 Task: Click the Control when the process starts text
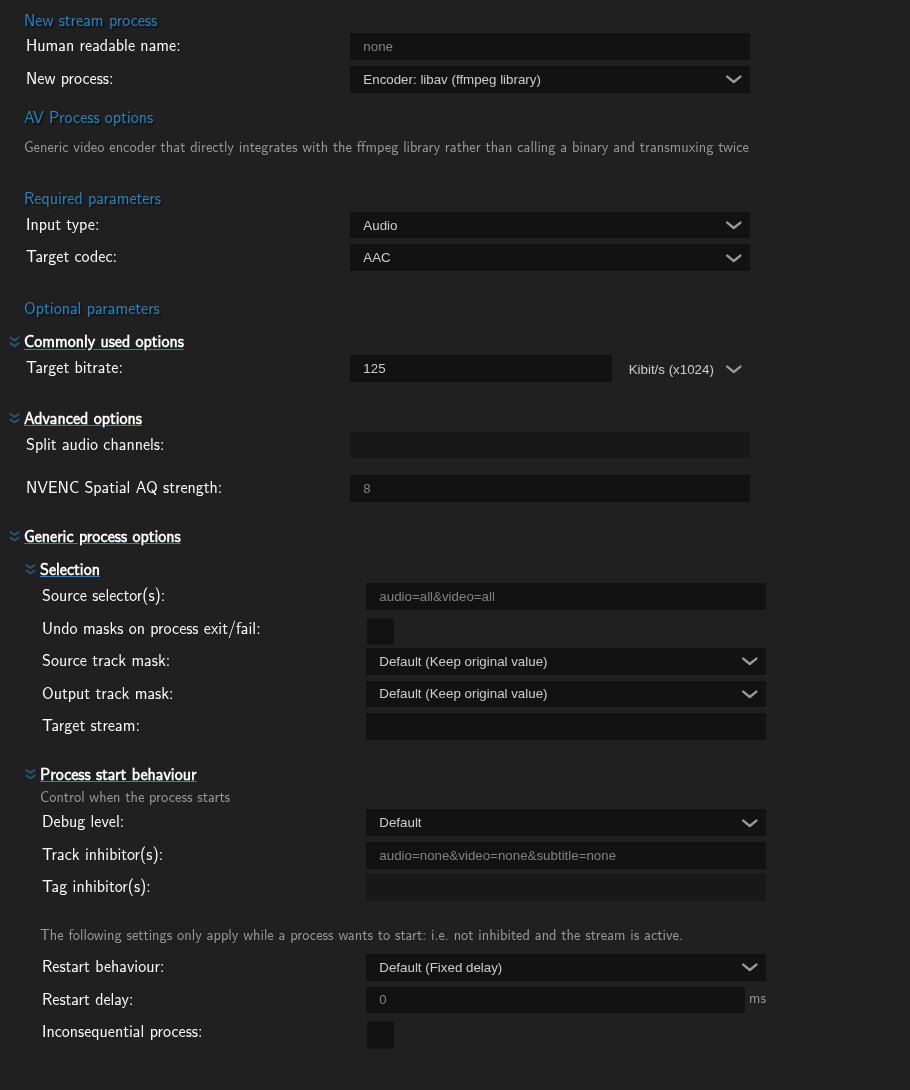click(x=135, y=797)
